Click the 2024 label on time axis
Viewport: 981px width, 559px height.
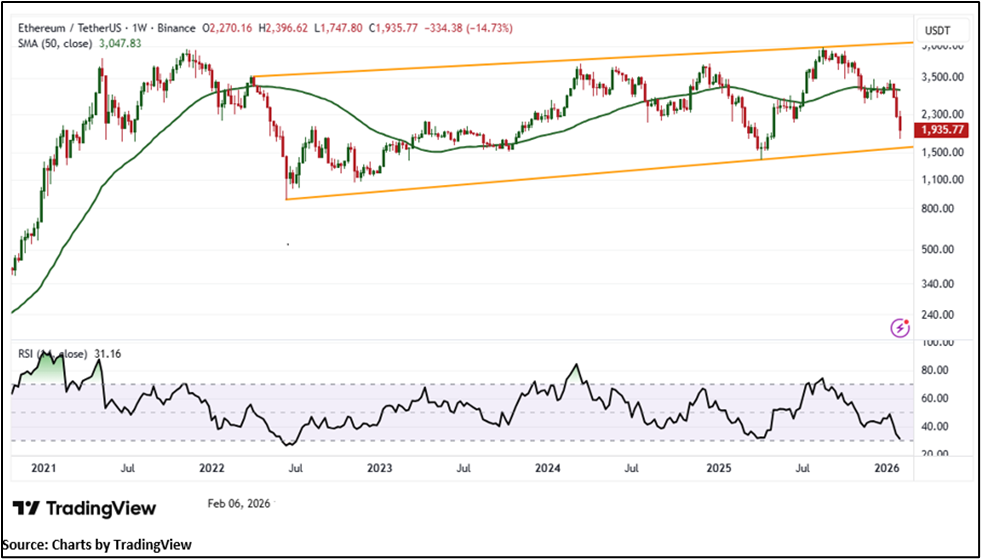(547, 467)
